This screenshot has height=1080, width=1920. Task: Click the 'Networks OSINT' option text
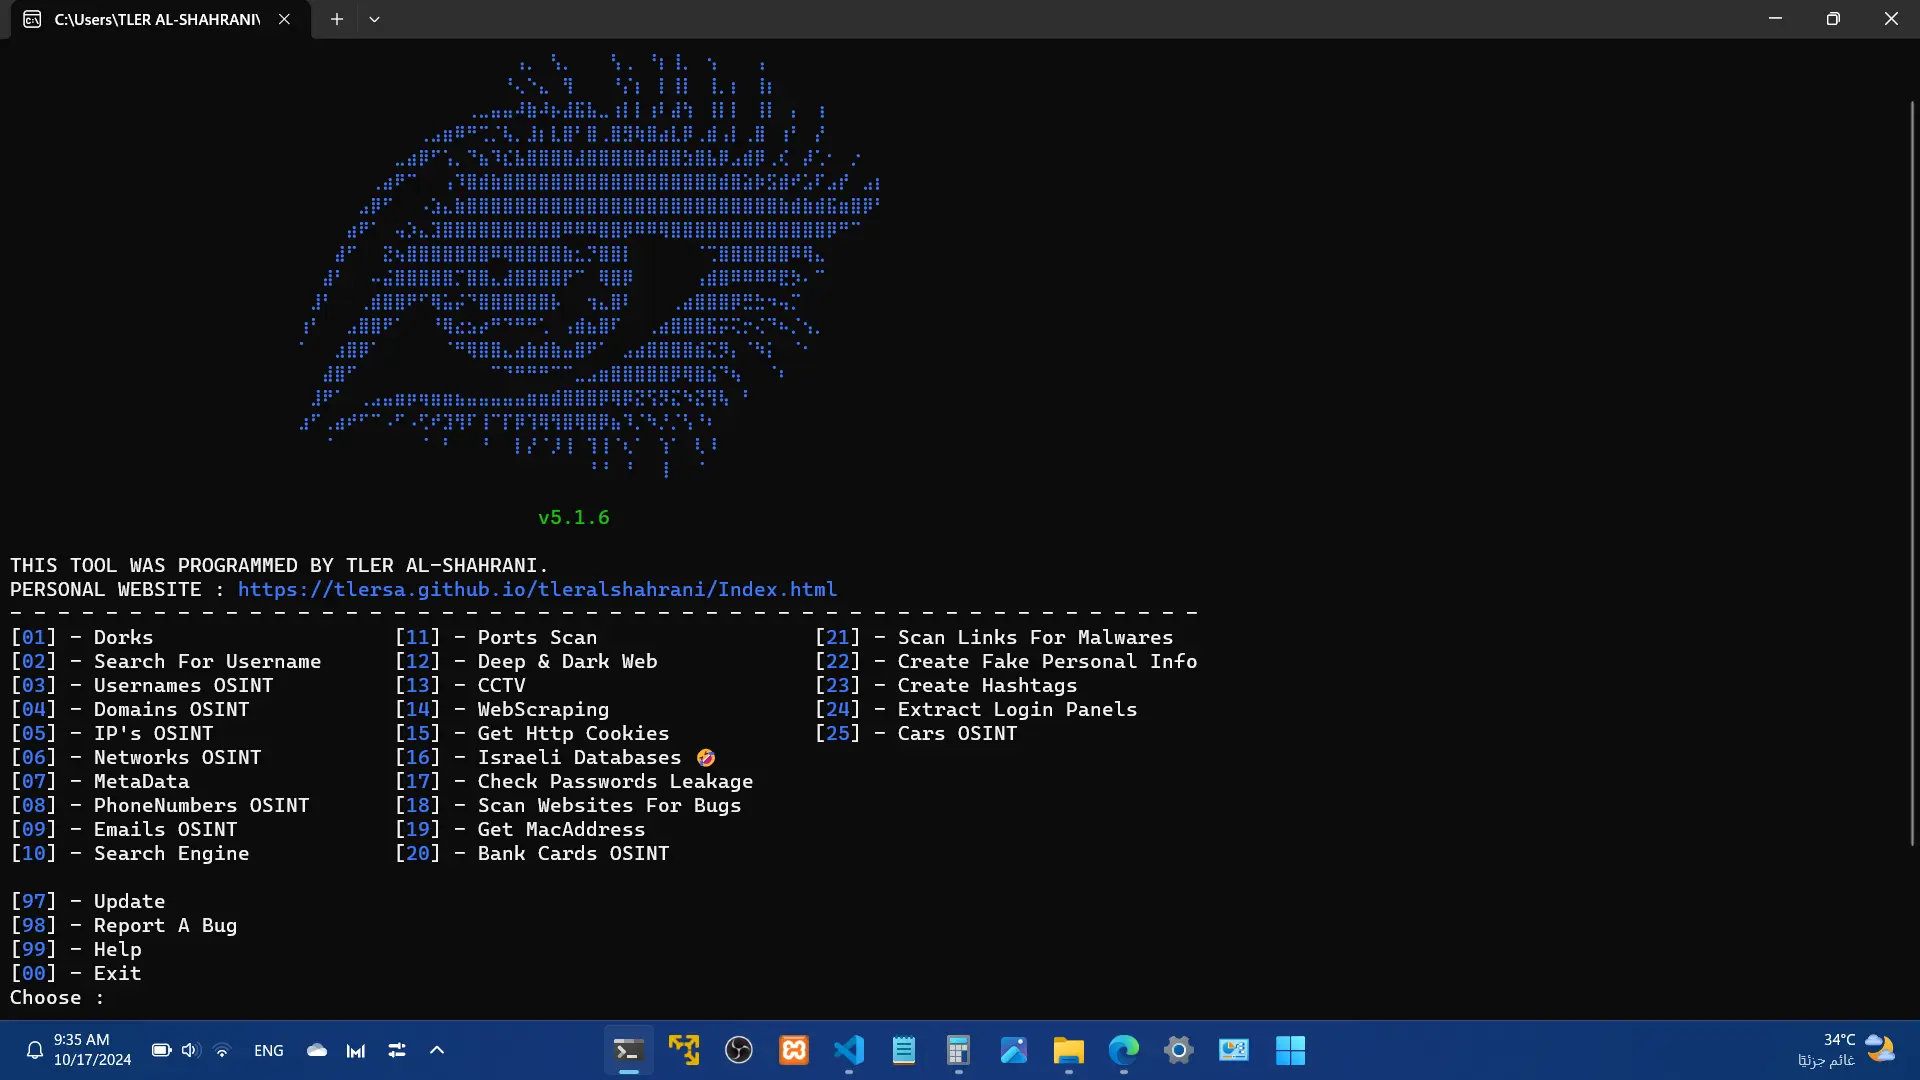pyautogui.click(x=177, y=758)
